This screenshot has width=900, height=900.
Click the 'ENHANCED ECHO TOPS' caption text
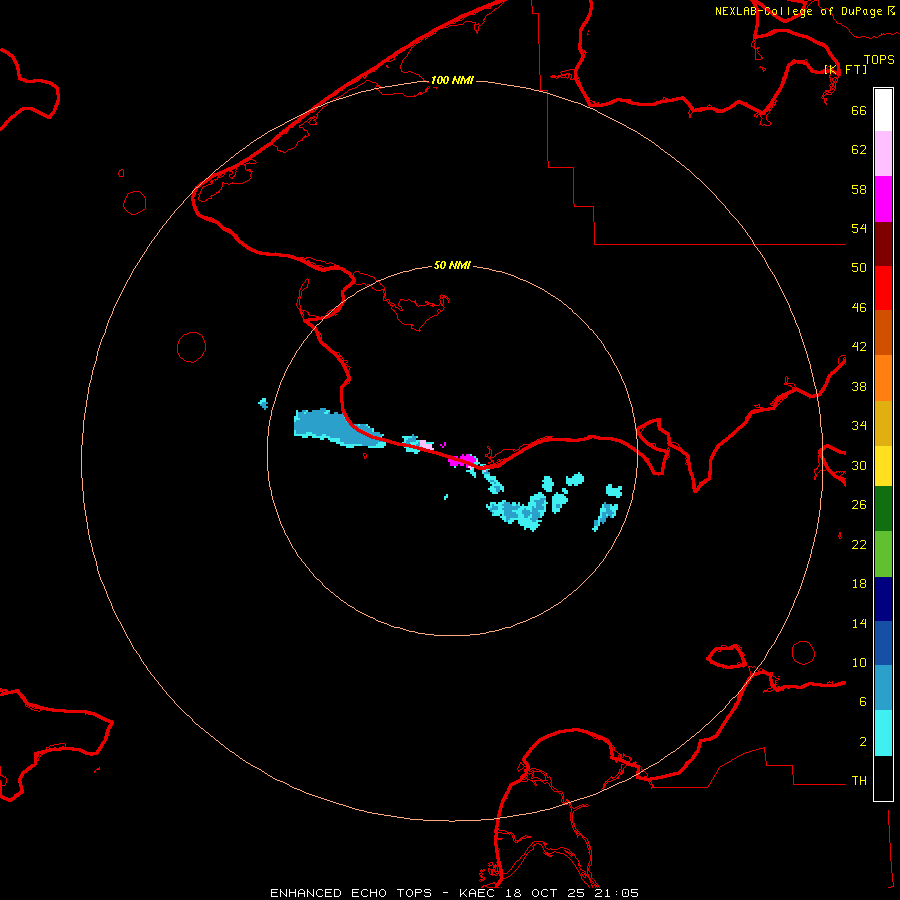pyautogui.click(x=351, y=893)
